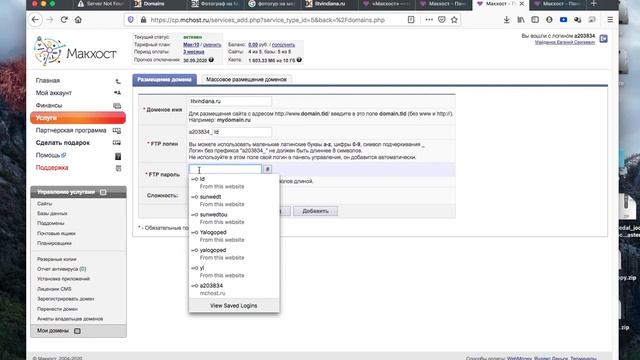Click View Saved Logins
This screenshot has width=640, height=360.
[x=234, y=305]
